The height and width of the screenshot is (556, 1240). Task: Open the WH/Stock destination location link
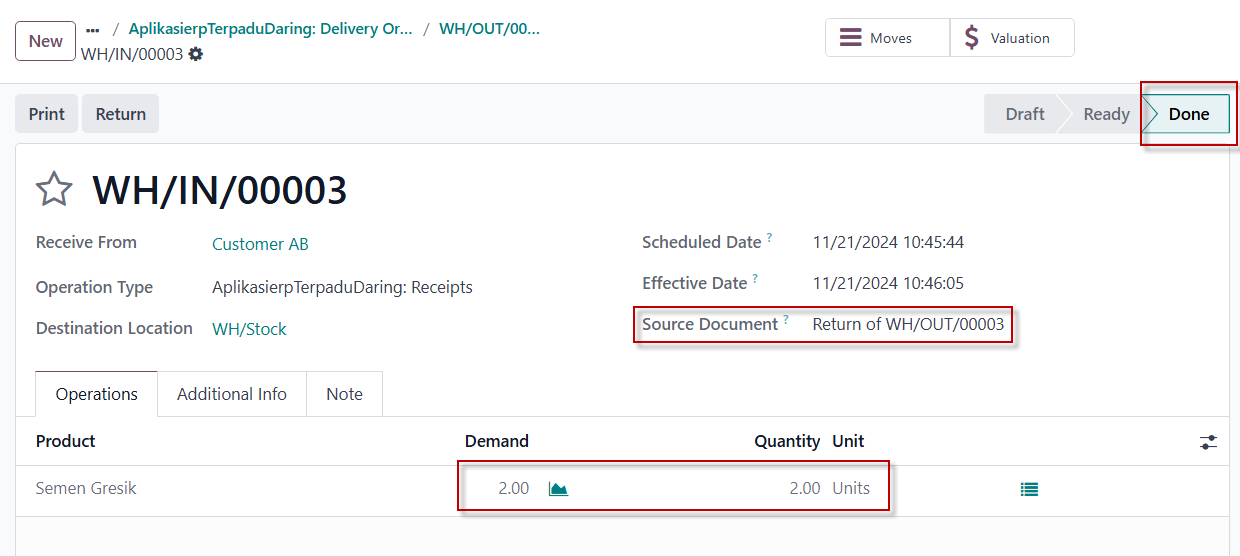coord(249,329)
